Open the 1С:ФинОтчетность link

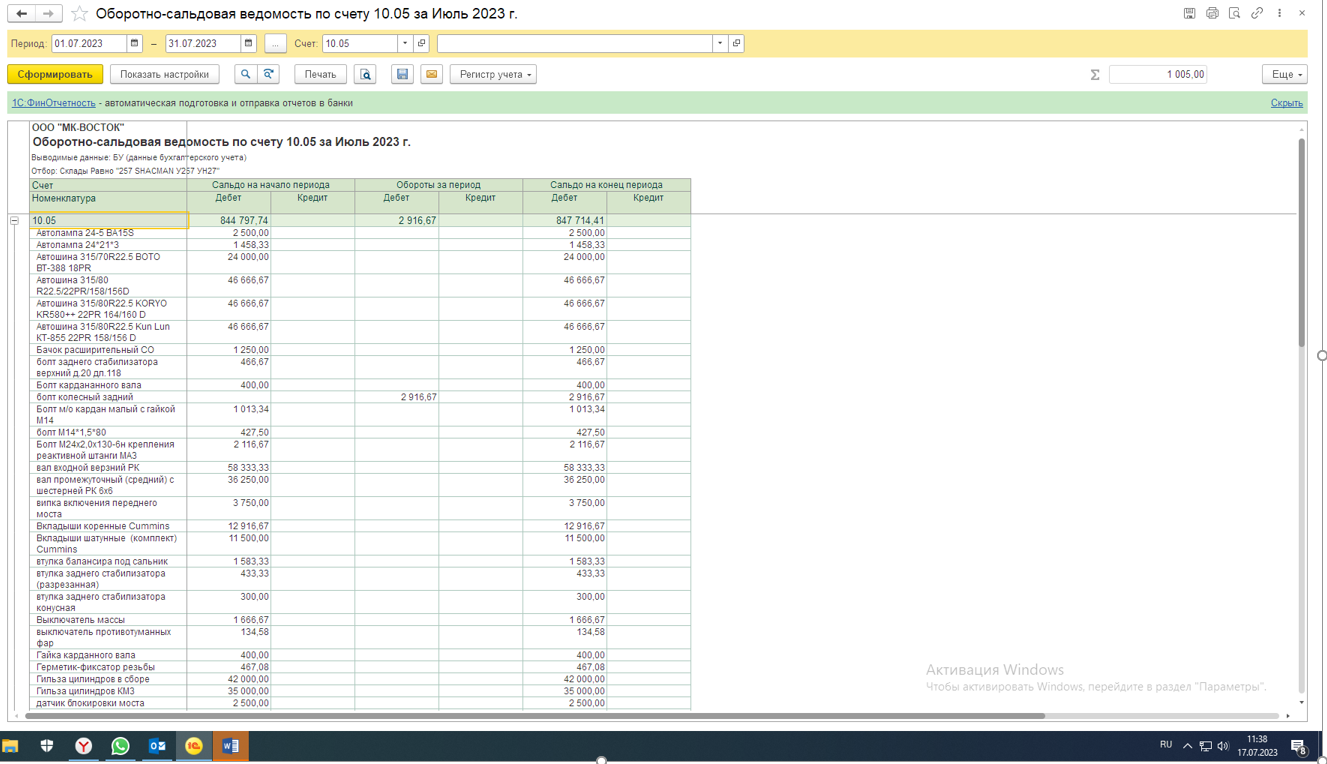[x=53, y=103]
